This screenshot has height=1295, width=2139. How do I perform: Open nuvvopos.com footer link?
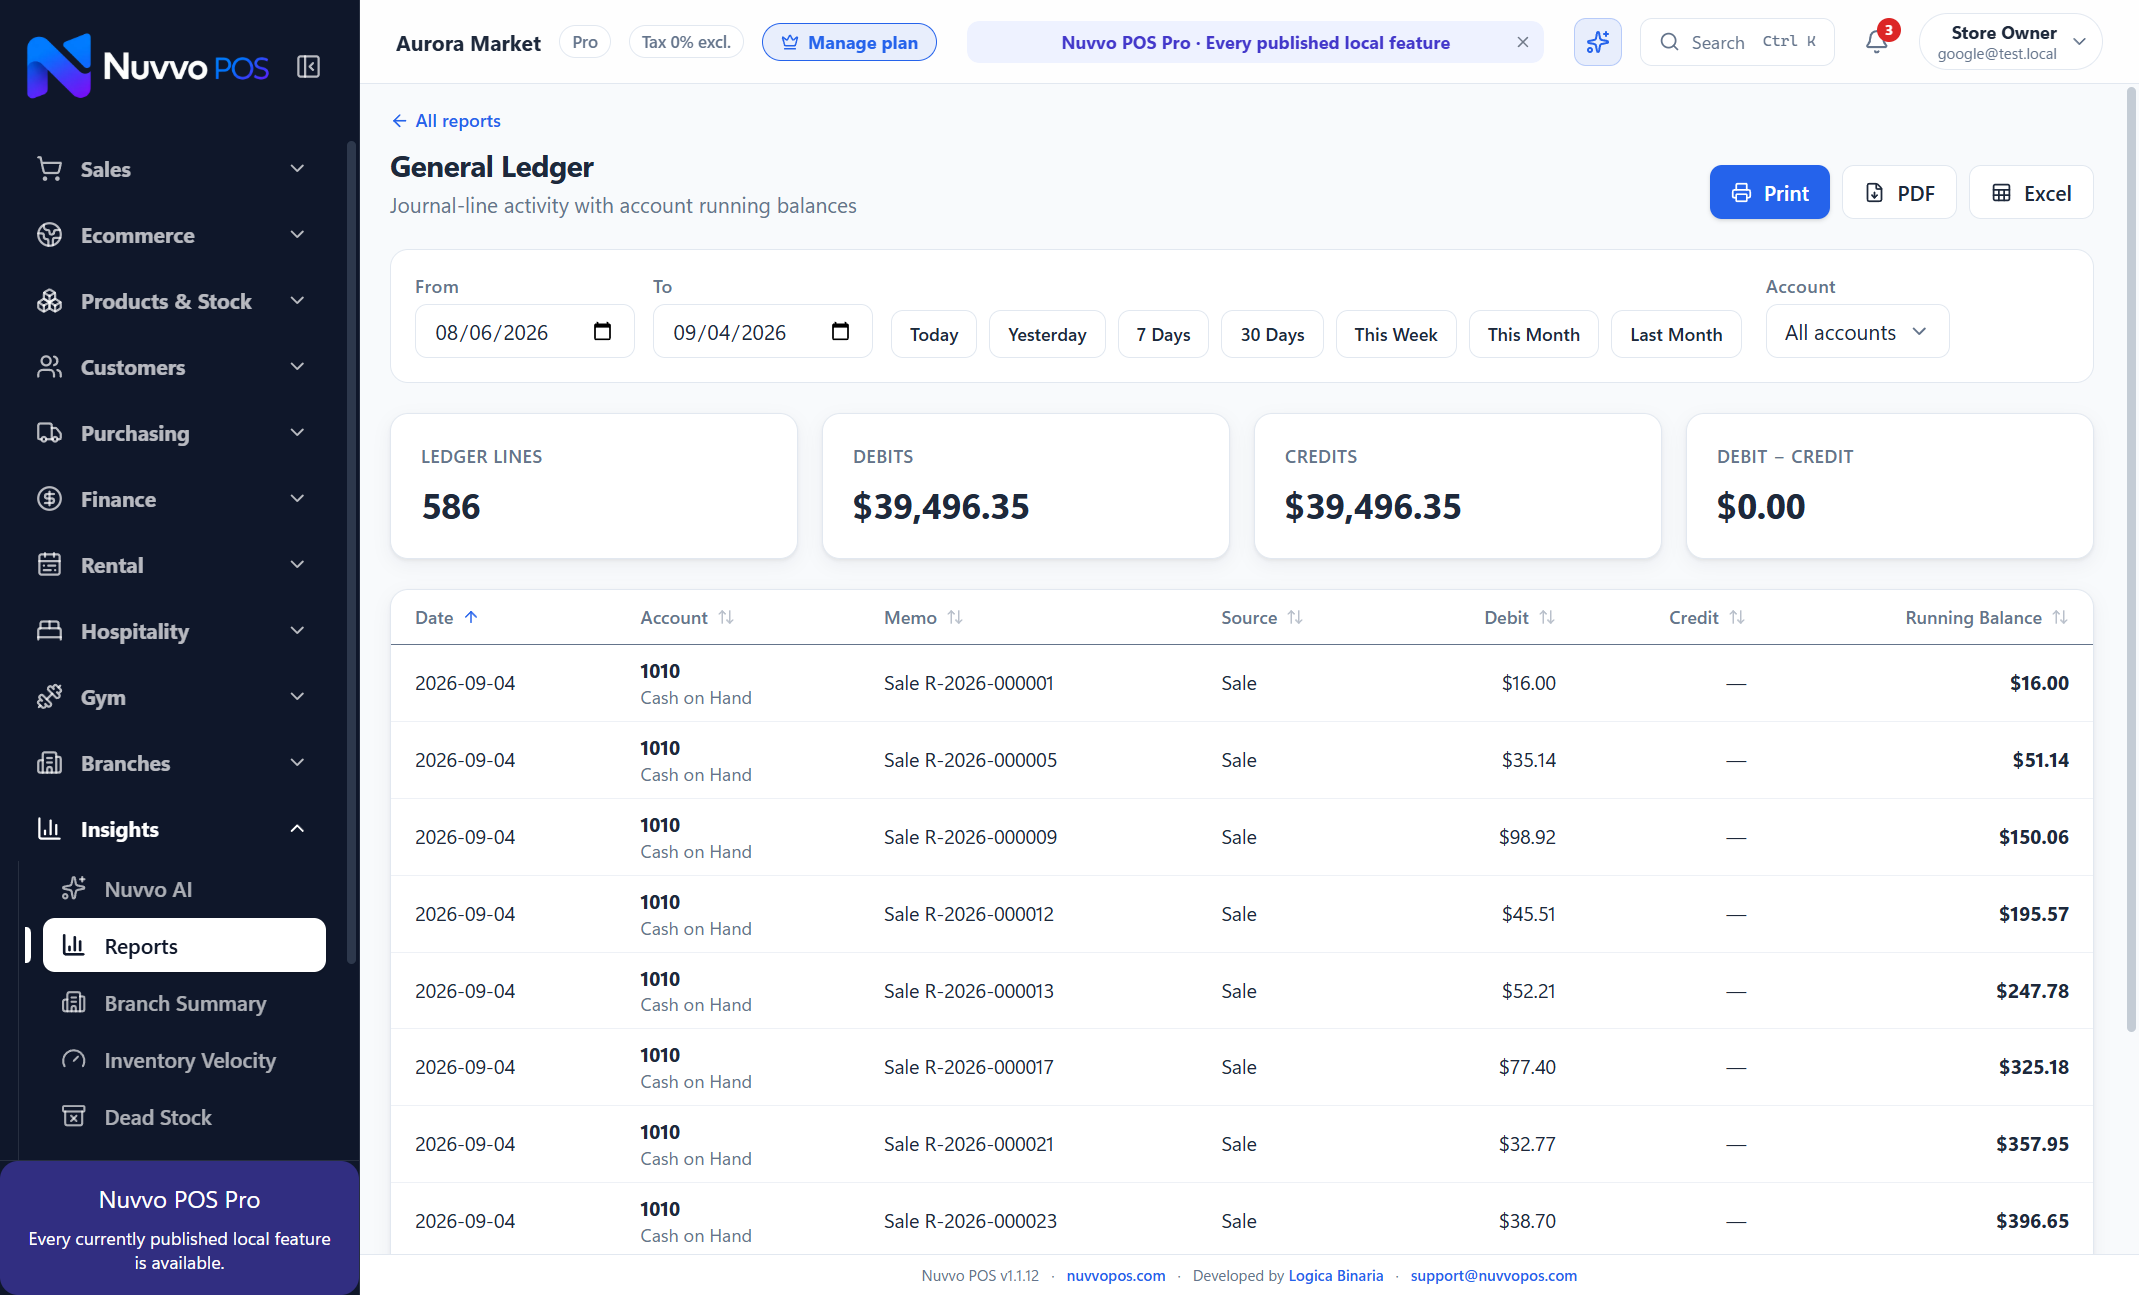1116,1276
